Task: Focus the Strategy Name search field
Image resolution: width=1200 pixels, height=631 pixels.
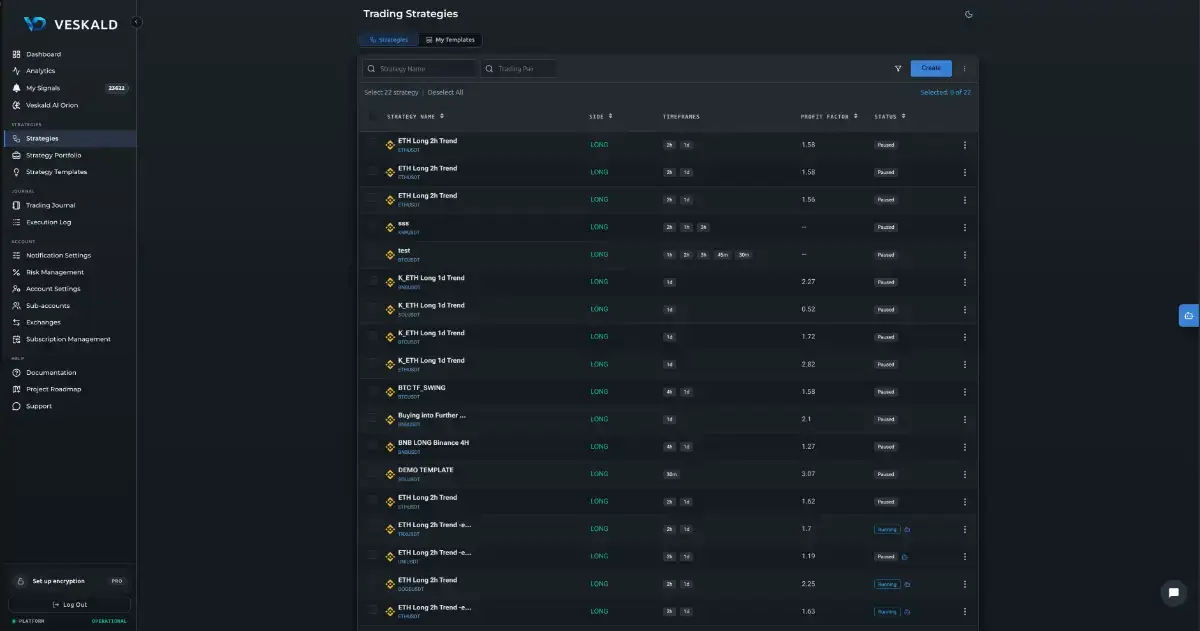Action: coord(420,69)
